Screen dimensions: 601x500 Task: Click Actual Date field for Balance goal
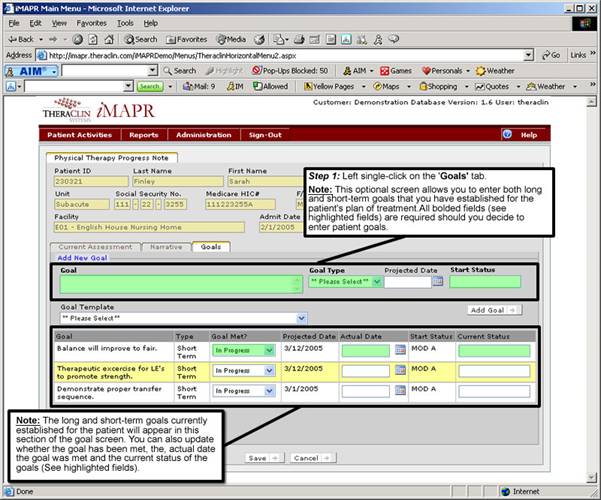click(x=365, y=350)
